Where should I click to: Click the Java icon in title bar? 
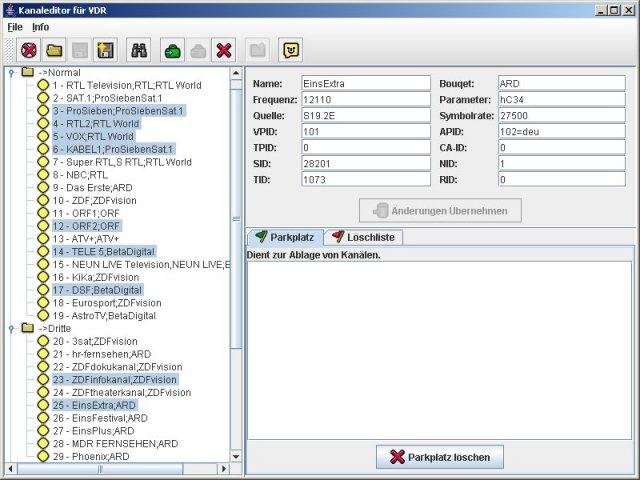click(x=11, y=10)
